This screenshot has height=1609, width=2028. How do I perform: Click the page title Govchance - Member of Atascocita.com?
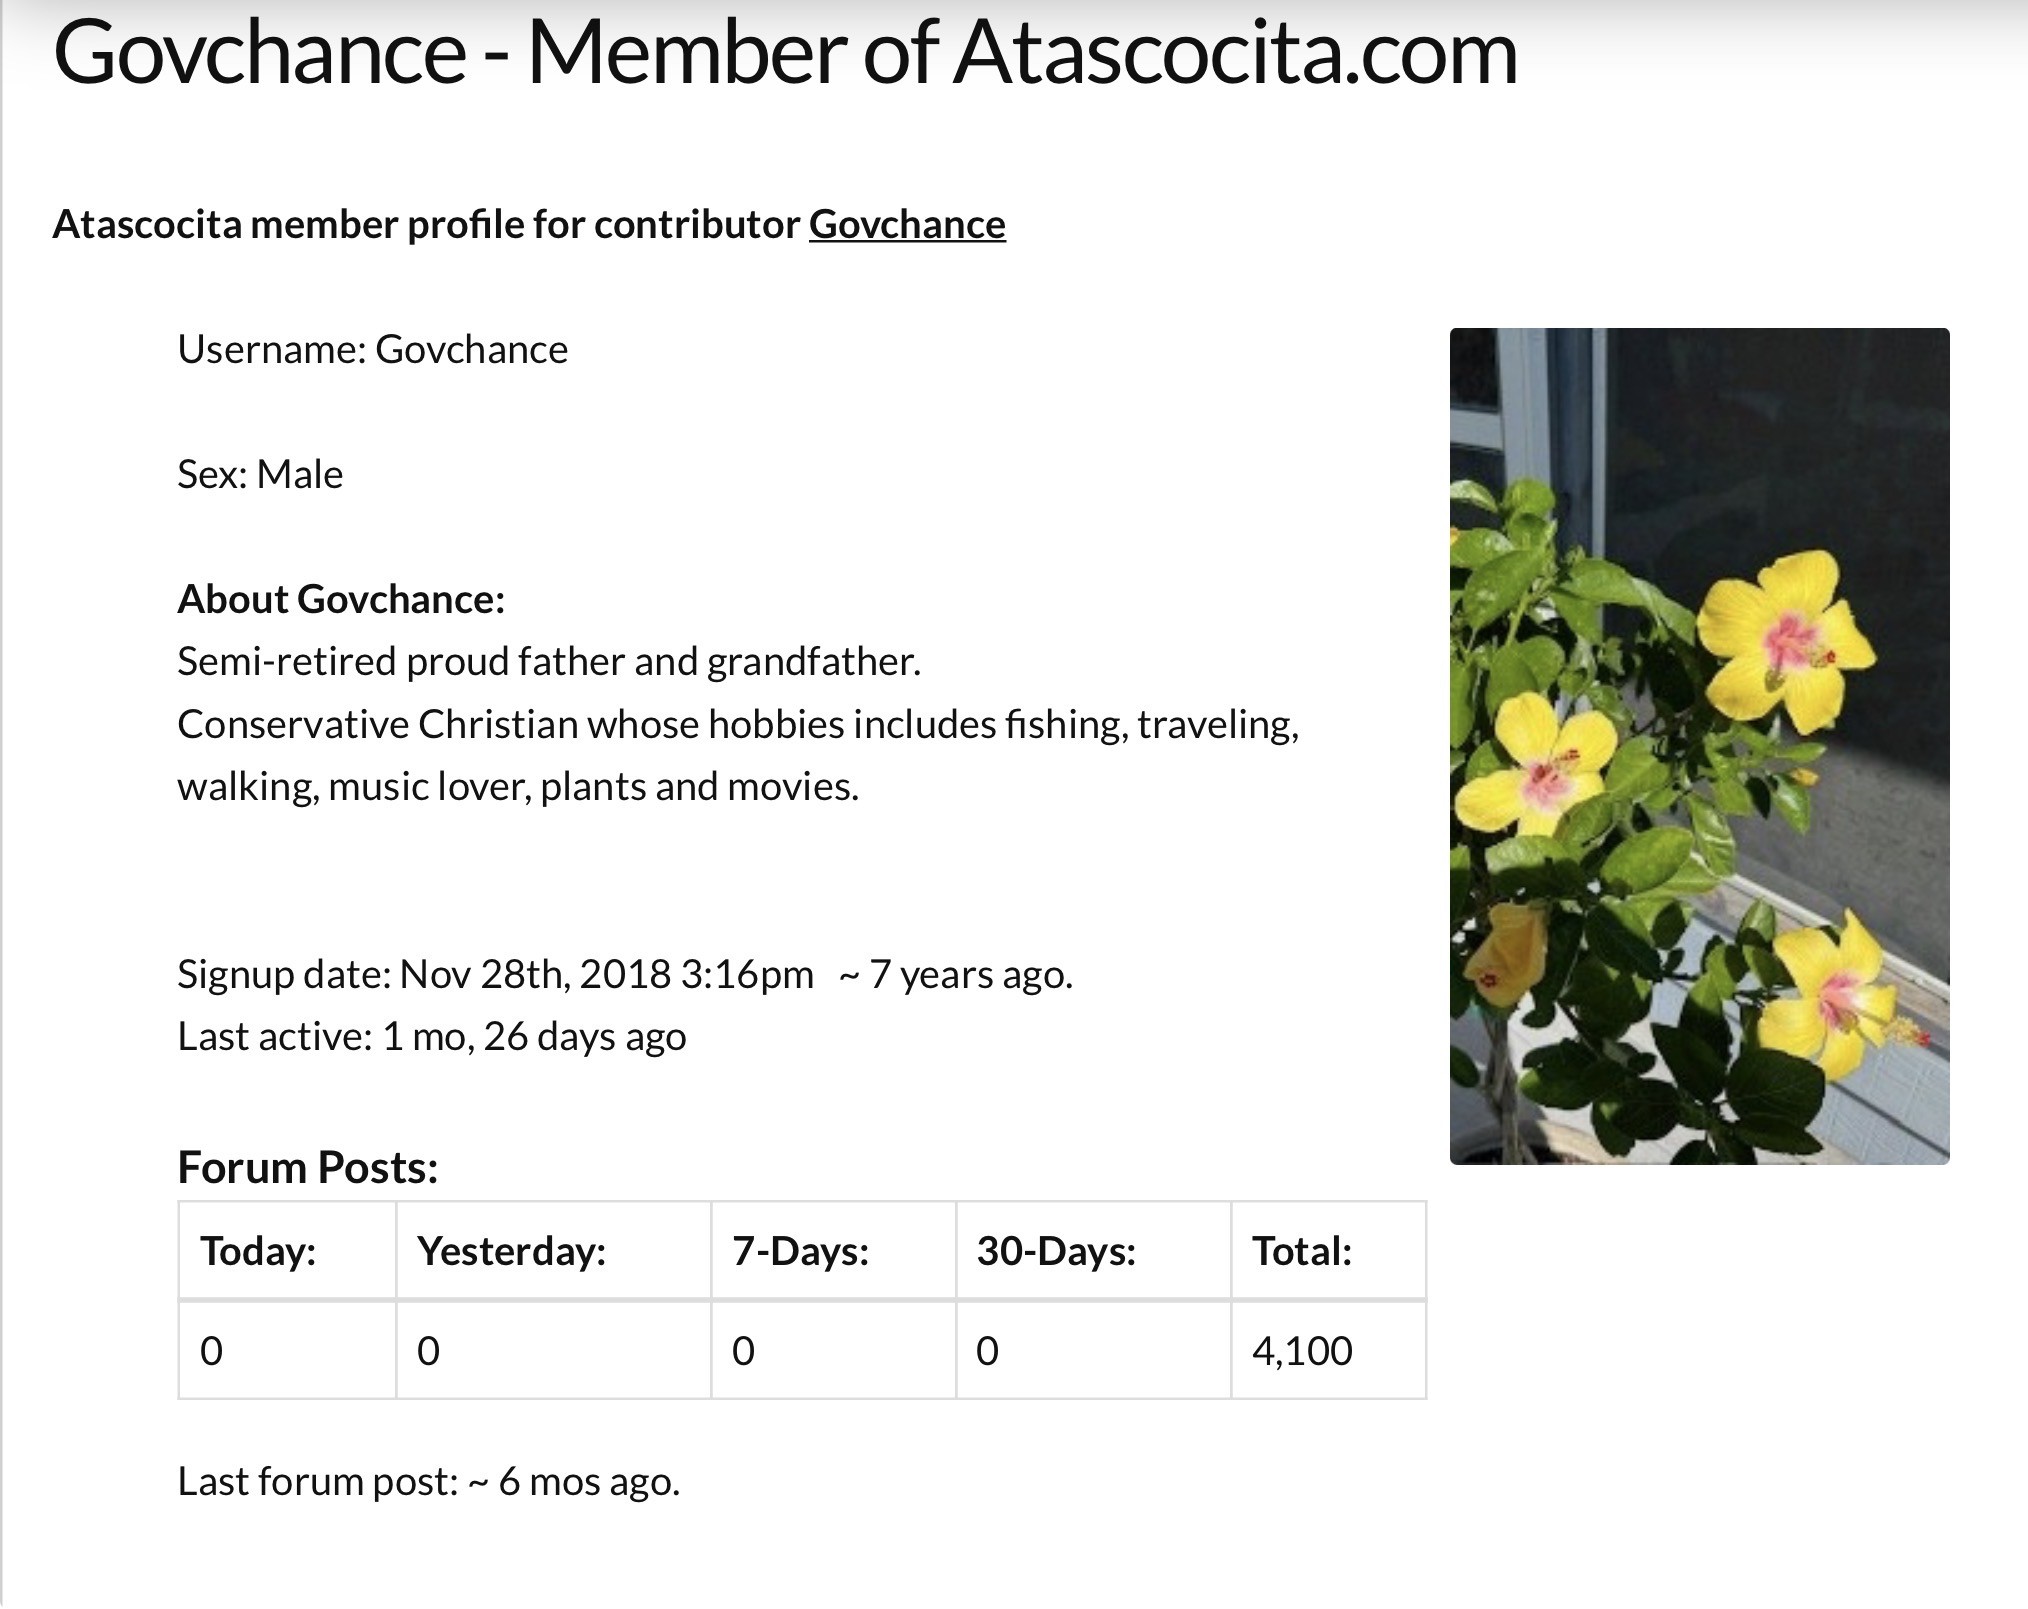click(x=785, y=52)
